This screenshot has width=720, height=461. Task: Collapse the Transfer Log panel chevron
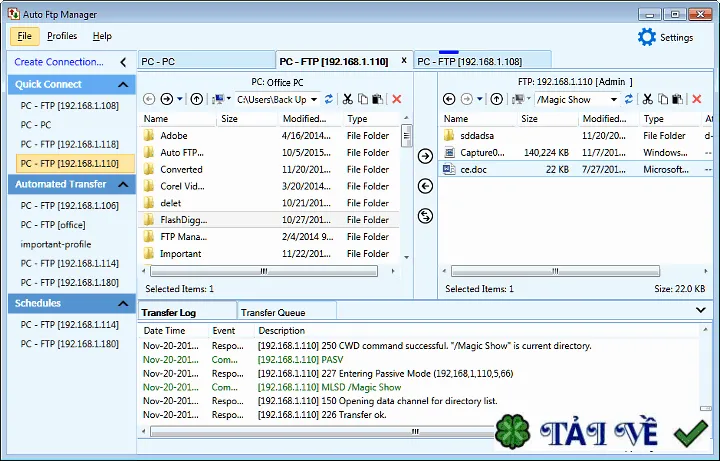[x=701, y=310]
